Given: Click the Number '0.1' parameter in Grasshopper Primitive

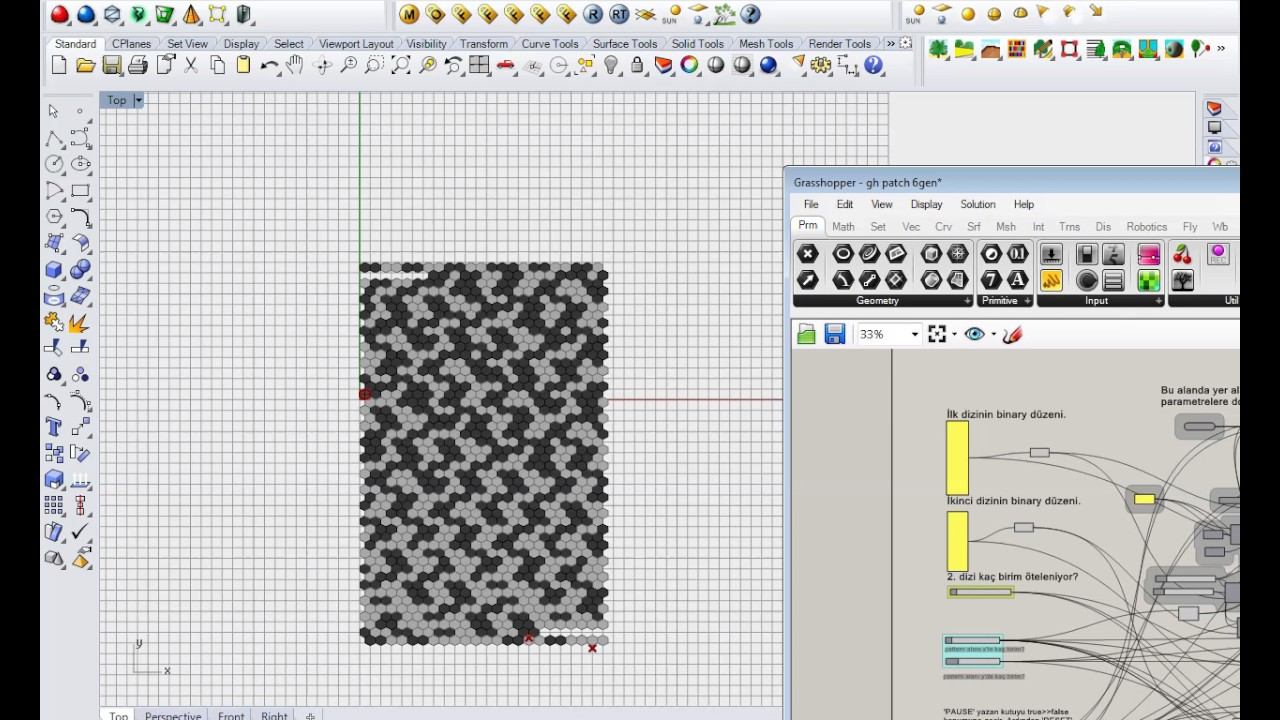Looking at the screenshot, I should (x=1017, y=254).
